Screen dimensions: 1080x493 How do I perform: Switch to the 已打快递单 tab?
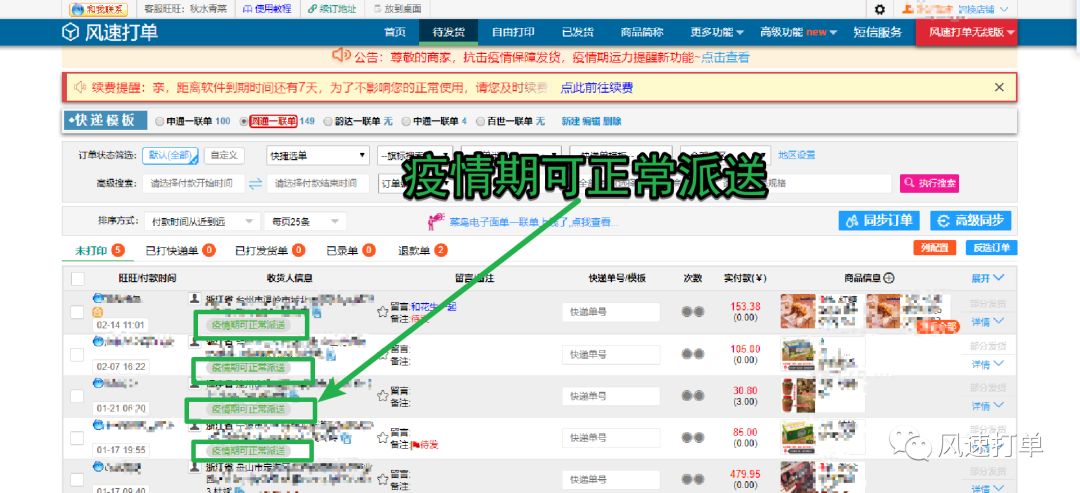click(x=180, y=251)
